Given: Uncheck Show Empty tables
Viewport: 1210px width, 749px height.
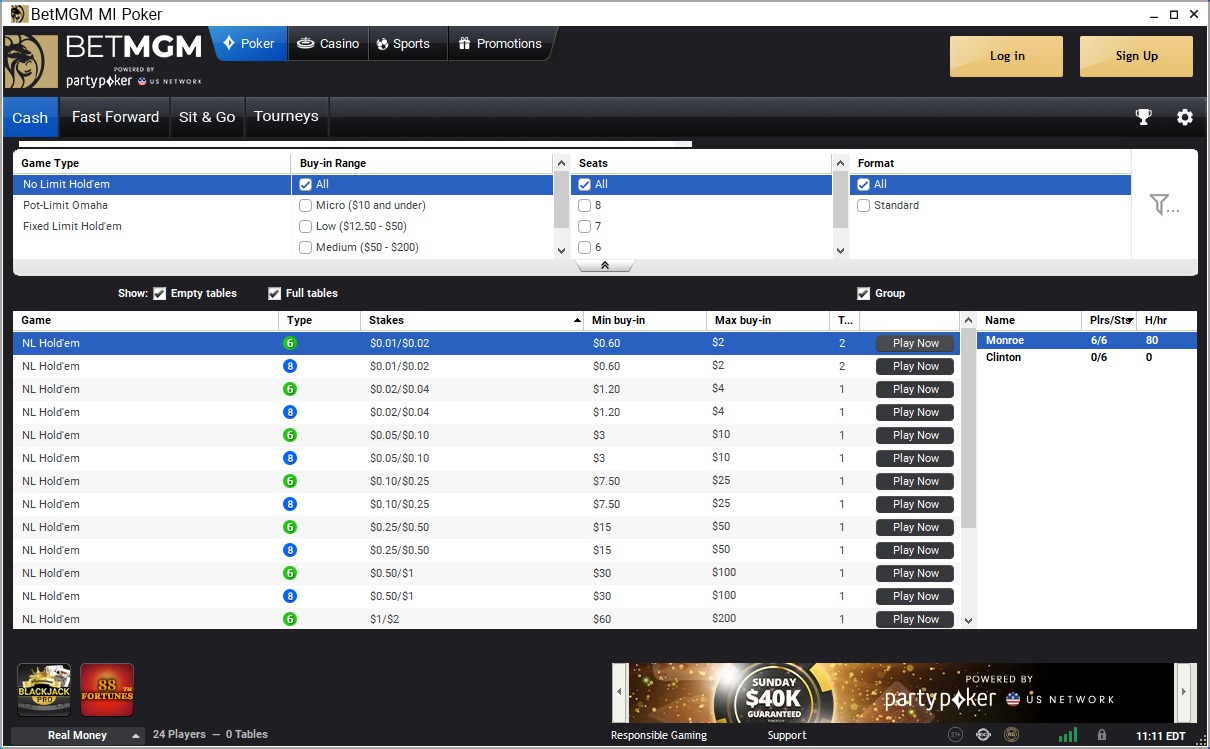Looking at the screenshot, I should pyautogui.click(x=160, y=293).
